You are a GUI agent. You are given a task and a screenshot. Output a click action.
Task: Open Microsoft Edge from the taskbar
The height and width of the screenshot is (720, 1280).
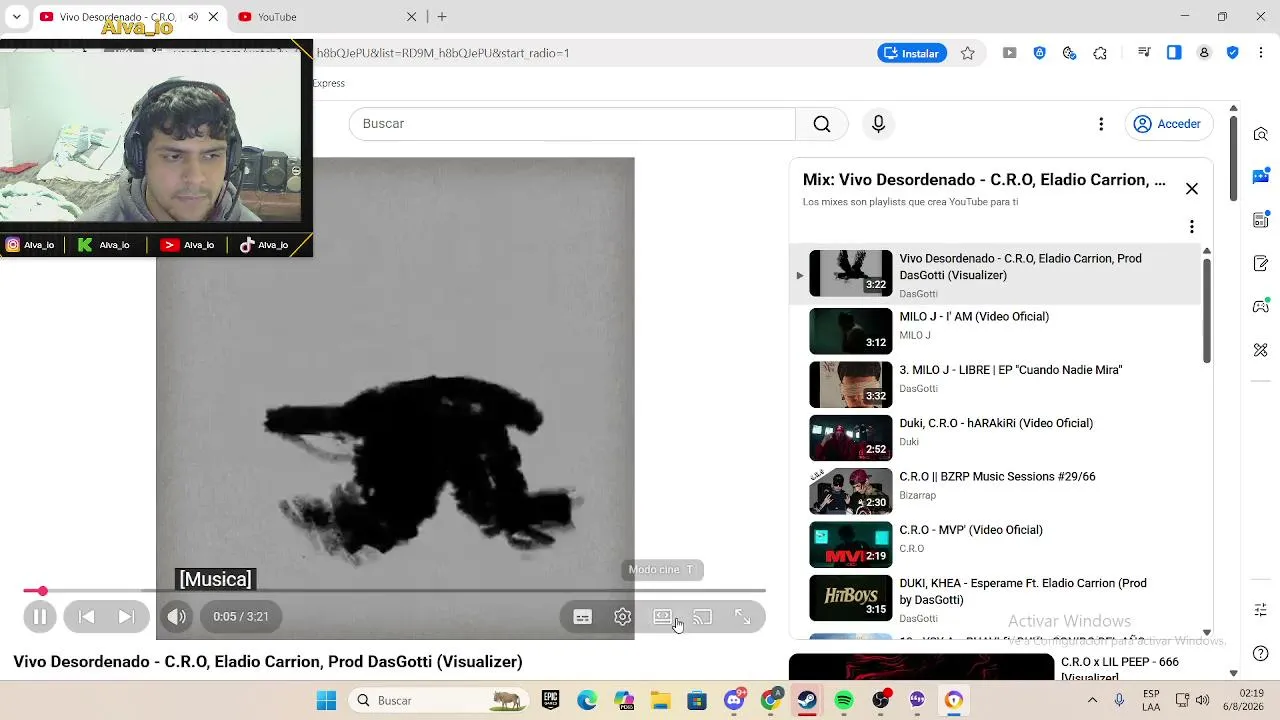click(x=587, y=701)
